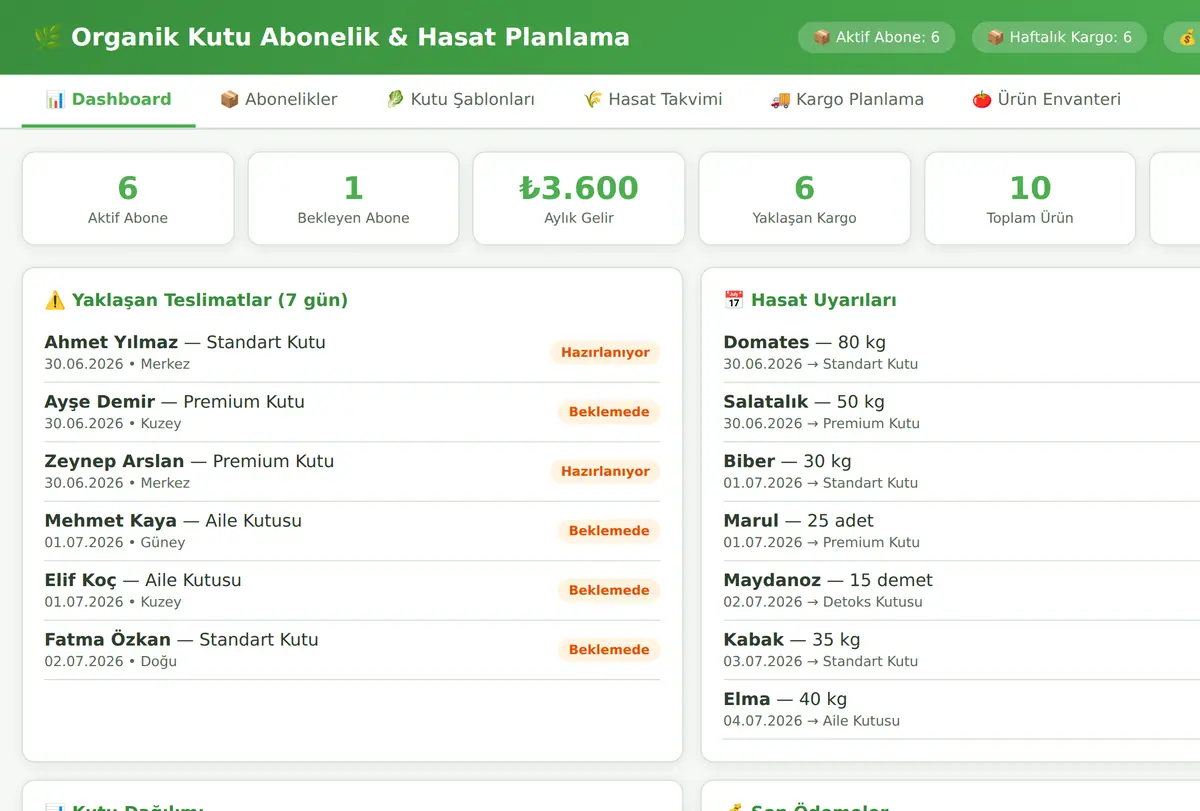Click Hazırlanıyor status for Ahmet Yılmaz
The width and height of the screenshot is (1200, 811).
pos(605,352)
